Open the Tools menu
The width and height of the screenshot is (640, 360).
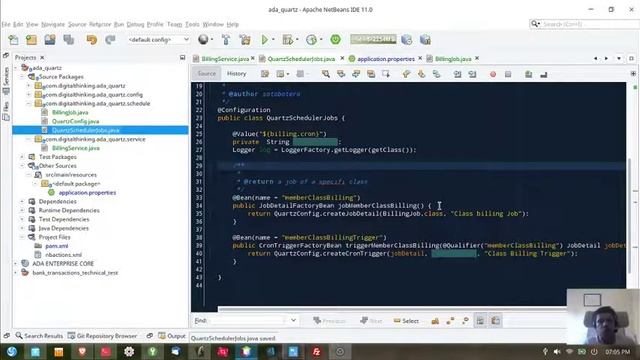click(x=192, y=24)
